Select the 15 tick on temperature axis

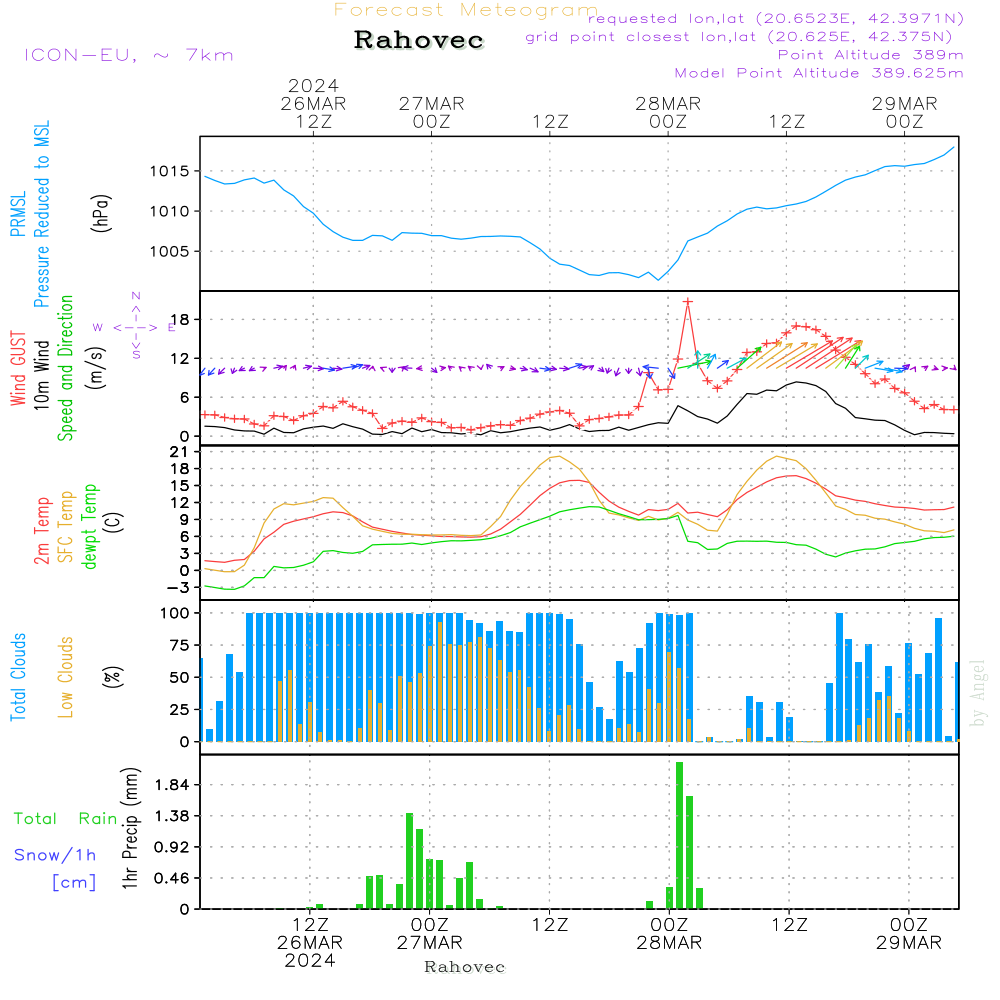(180, 485)
